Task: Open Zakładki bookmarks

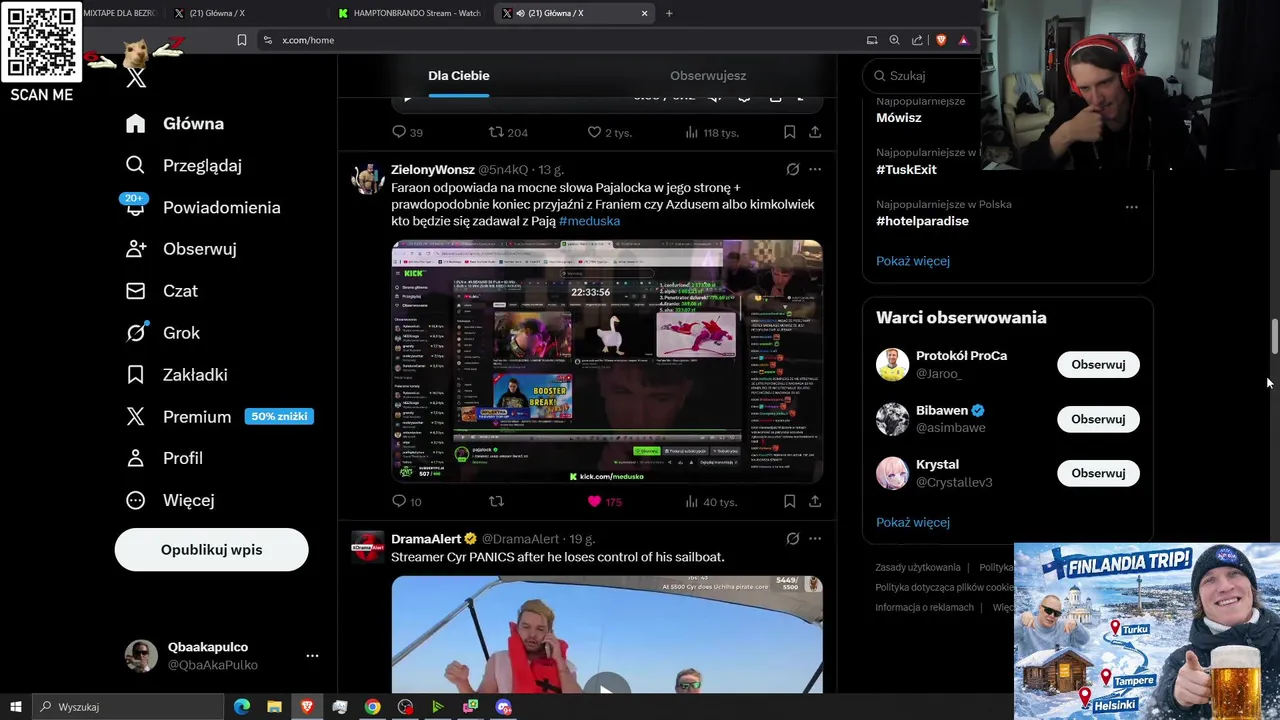Action: (177, 375)
